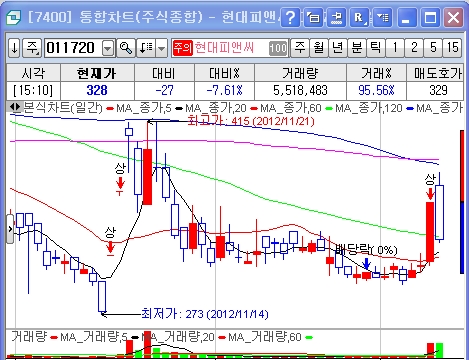Screen dimensions: 469x360
Task: Click the 대비% column header
Action: click(224, 73)
